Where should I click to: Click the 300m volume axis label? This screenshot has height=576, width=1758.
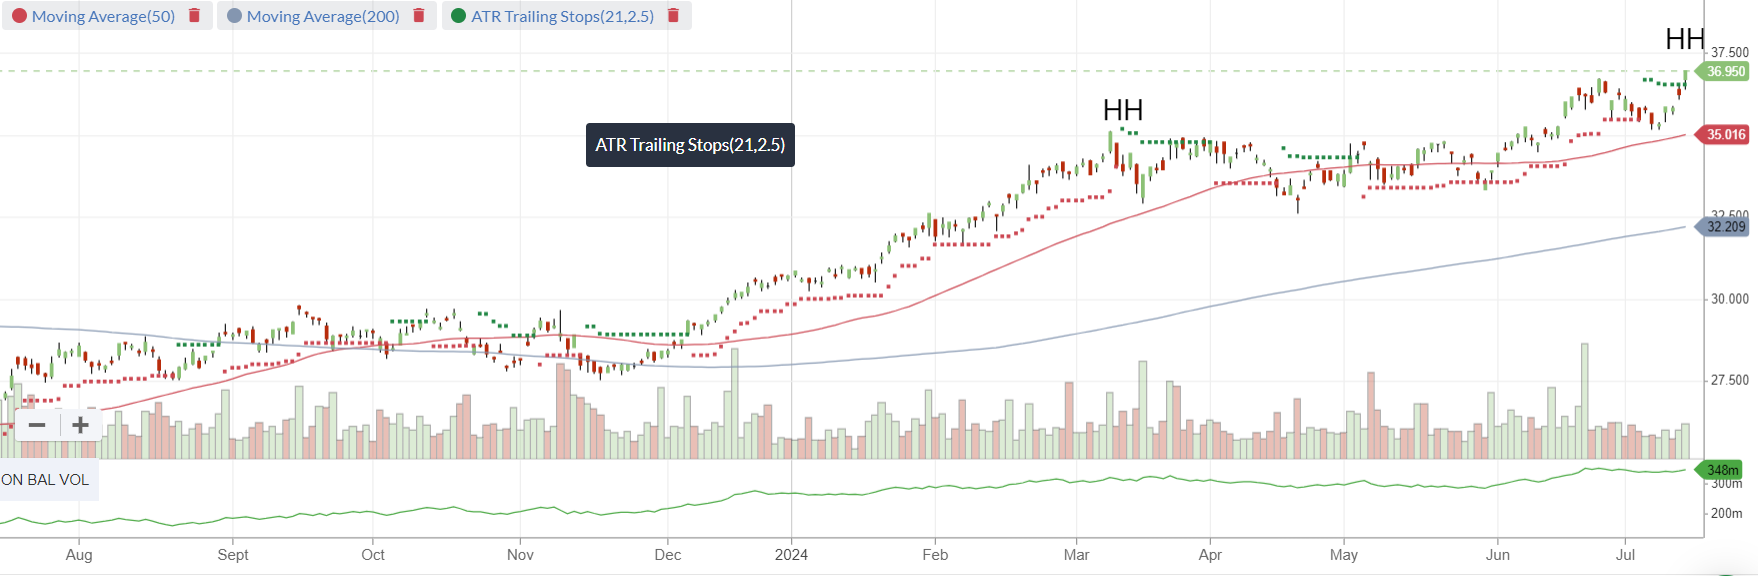1727,484
